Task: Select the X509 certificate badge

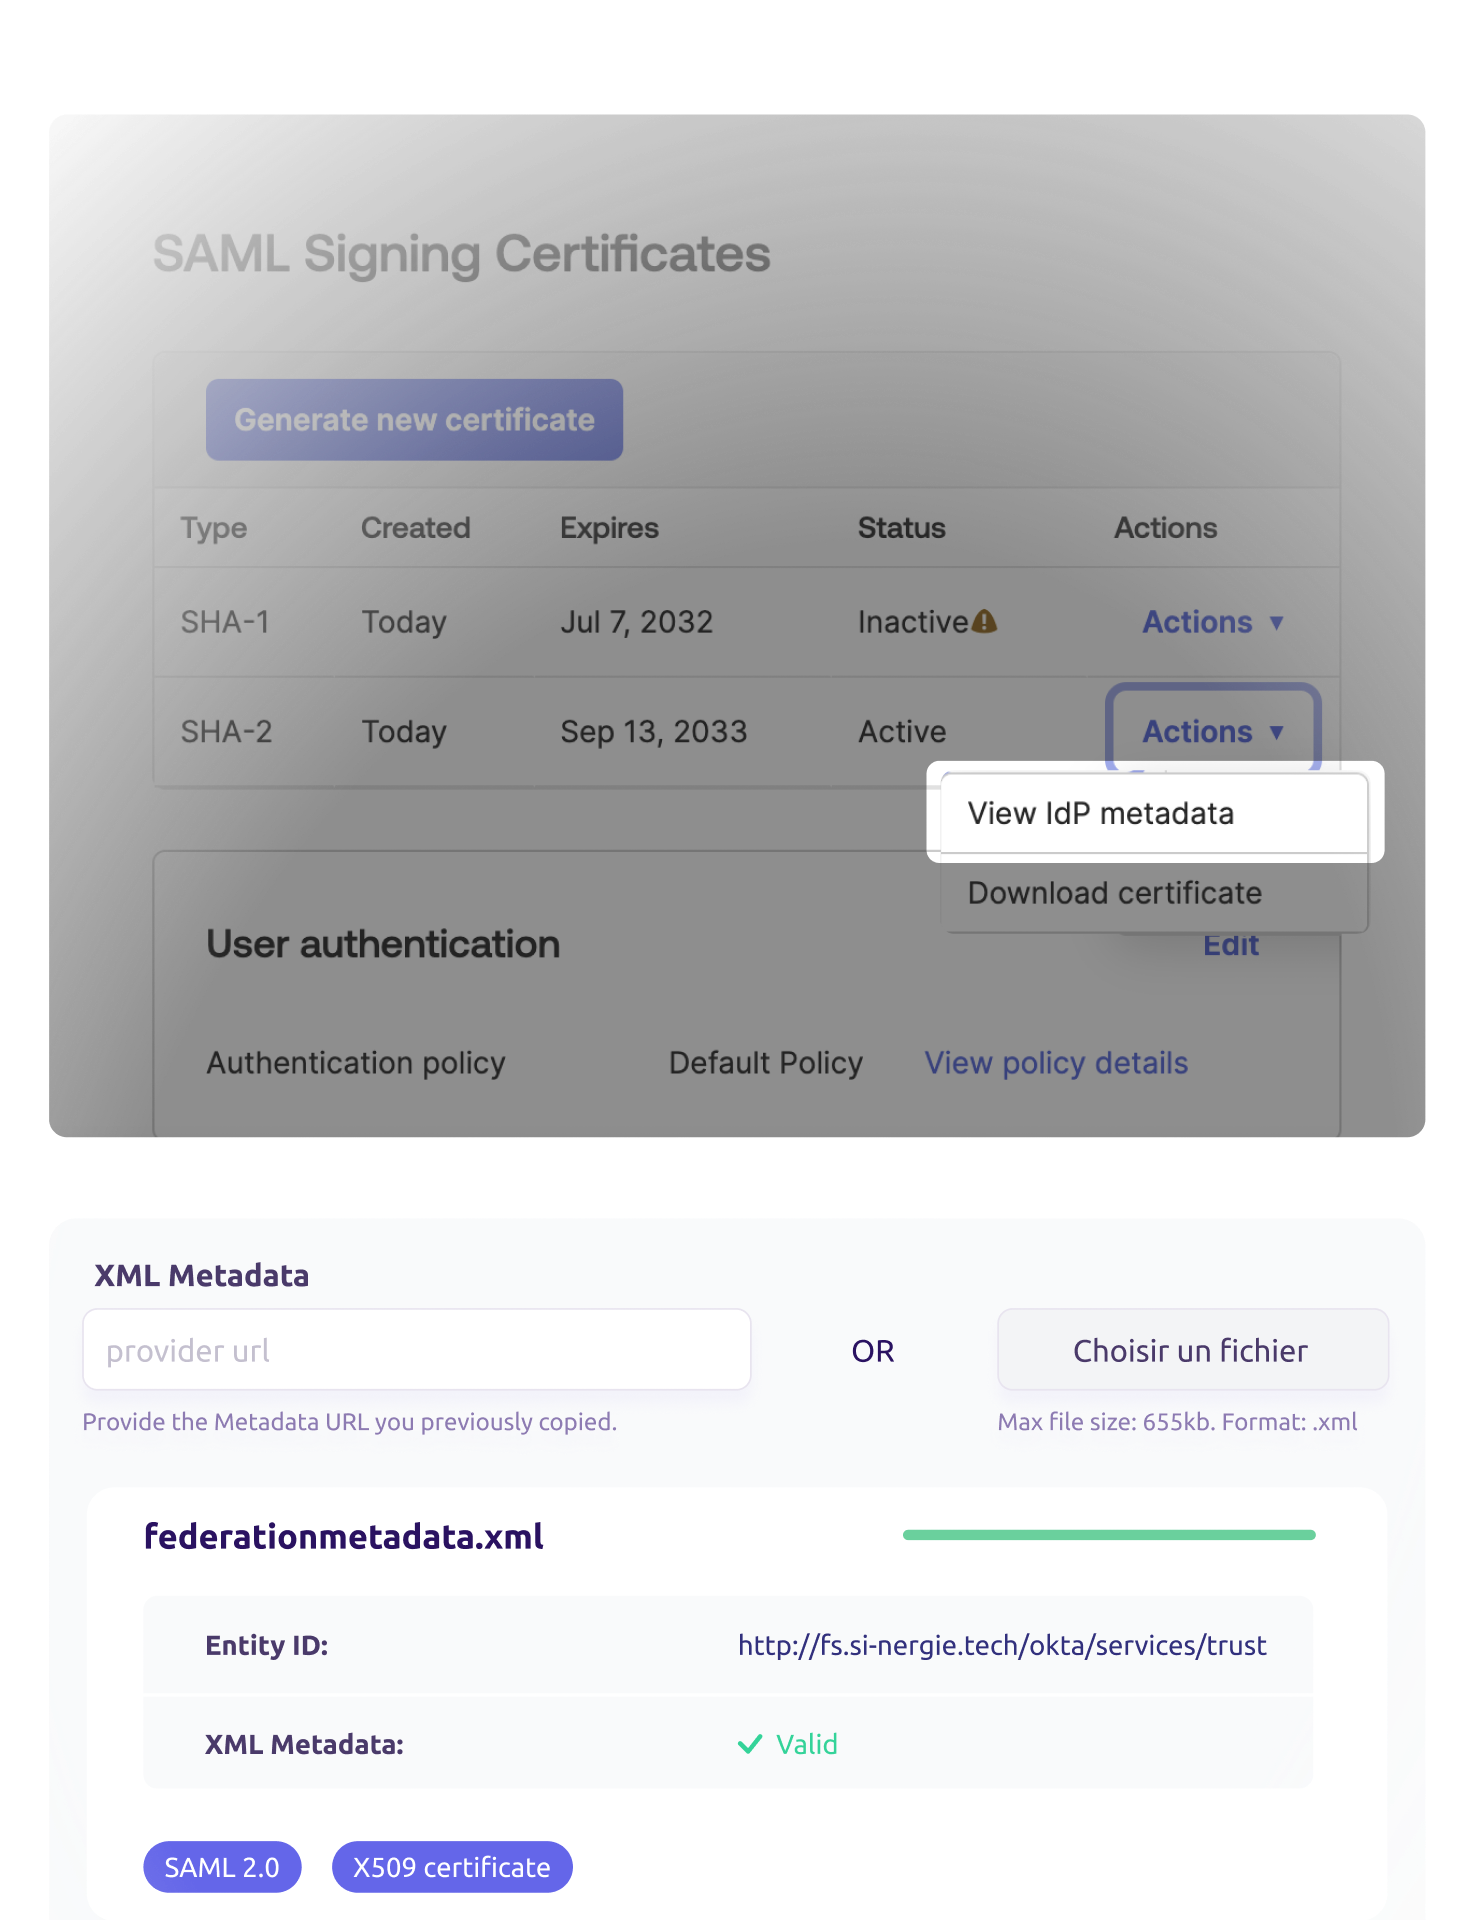Action: [x=451, y=1866]
